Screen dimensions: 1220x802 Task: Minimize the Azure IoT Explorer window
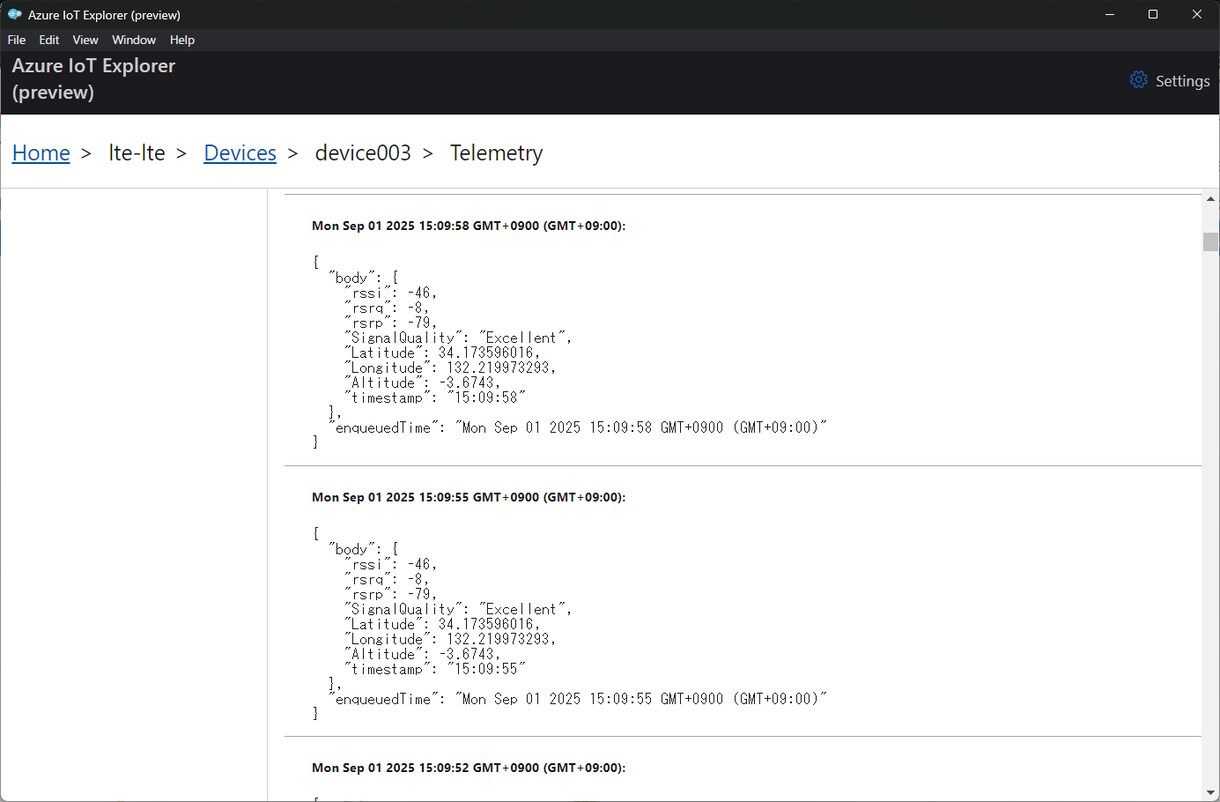click(1111, 15)
